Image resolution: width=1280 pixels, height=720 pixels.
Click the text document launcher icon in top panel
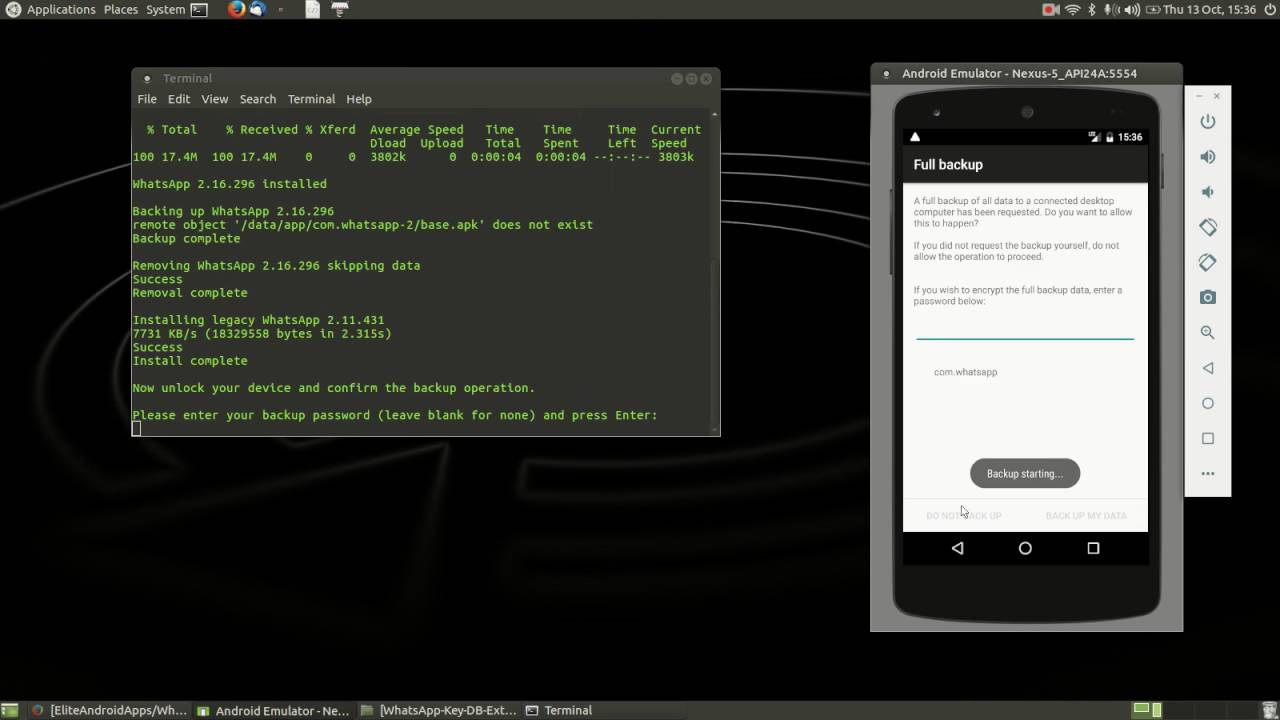click(x=313, y=9)
